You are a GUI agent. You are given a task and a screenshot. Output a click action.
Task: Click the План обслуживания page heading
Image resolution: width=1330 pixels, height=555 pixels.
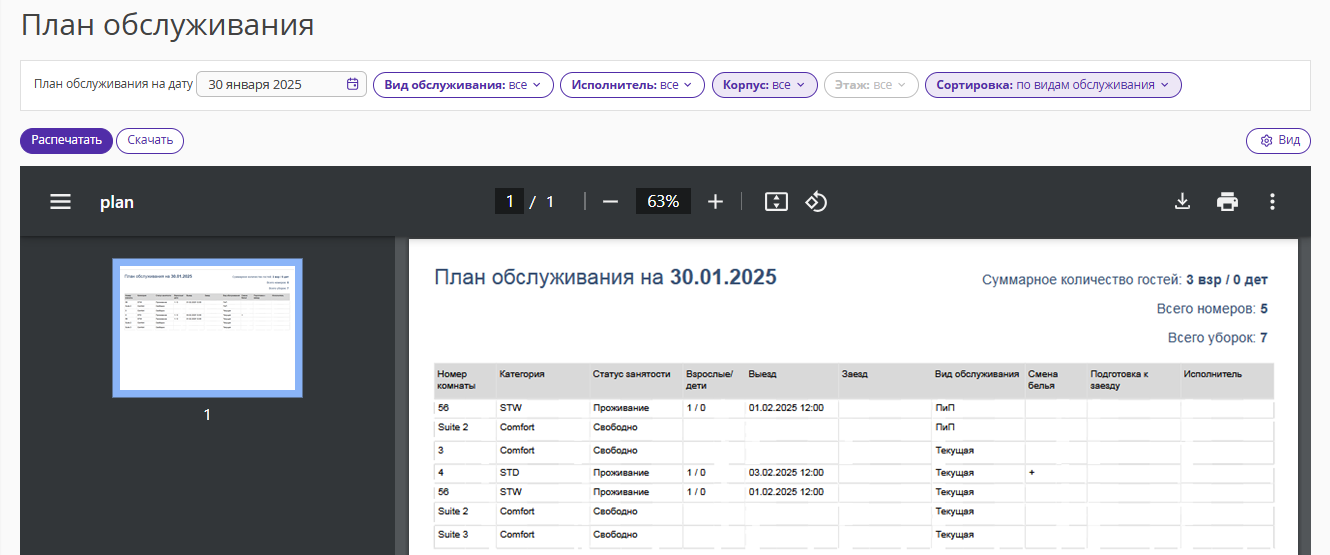(168, 25)
